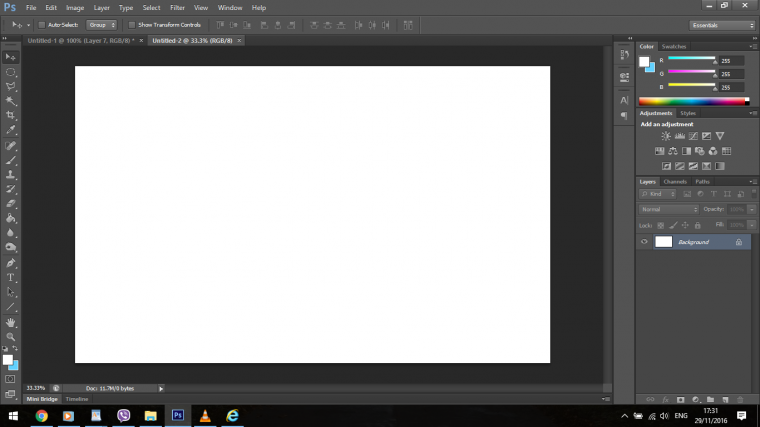Image resolution: width=760 pixels, height=427 pixels.
Task: Open the Move tool preset picker arrow
Action: pos(28,25)
